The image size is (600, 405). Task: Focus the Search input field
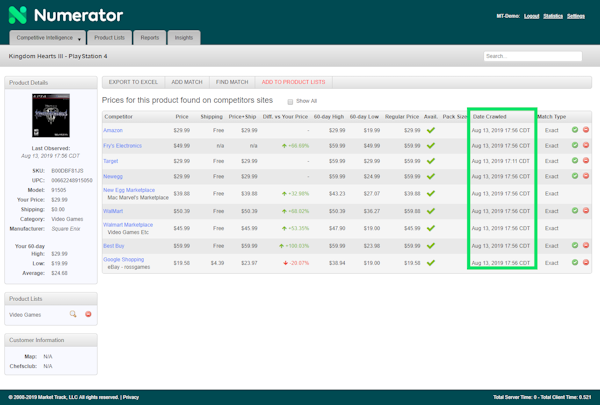coord(532,57)
